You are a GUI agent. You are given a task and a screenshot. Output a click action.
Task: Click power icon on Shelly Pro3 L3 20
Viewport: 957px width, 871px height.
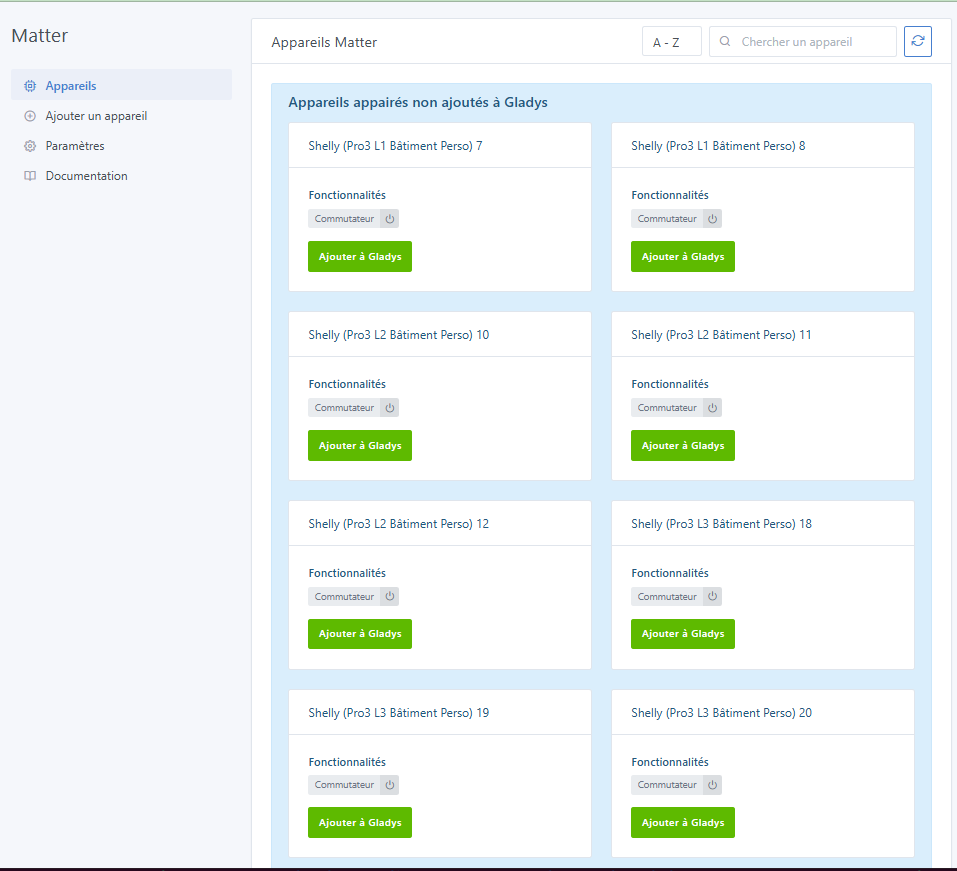pyautogui.click(x=712, y=785)
